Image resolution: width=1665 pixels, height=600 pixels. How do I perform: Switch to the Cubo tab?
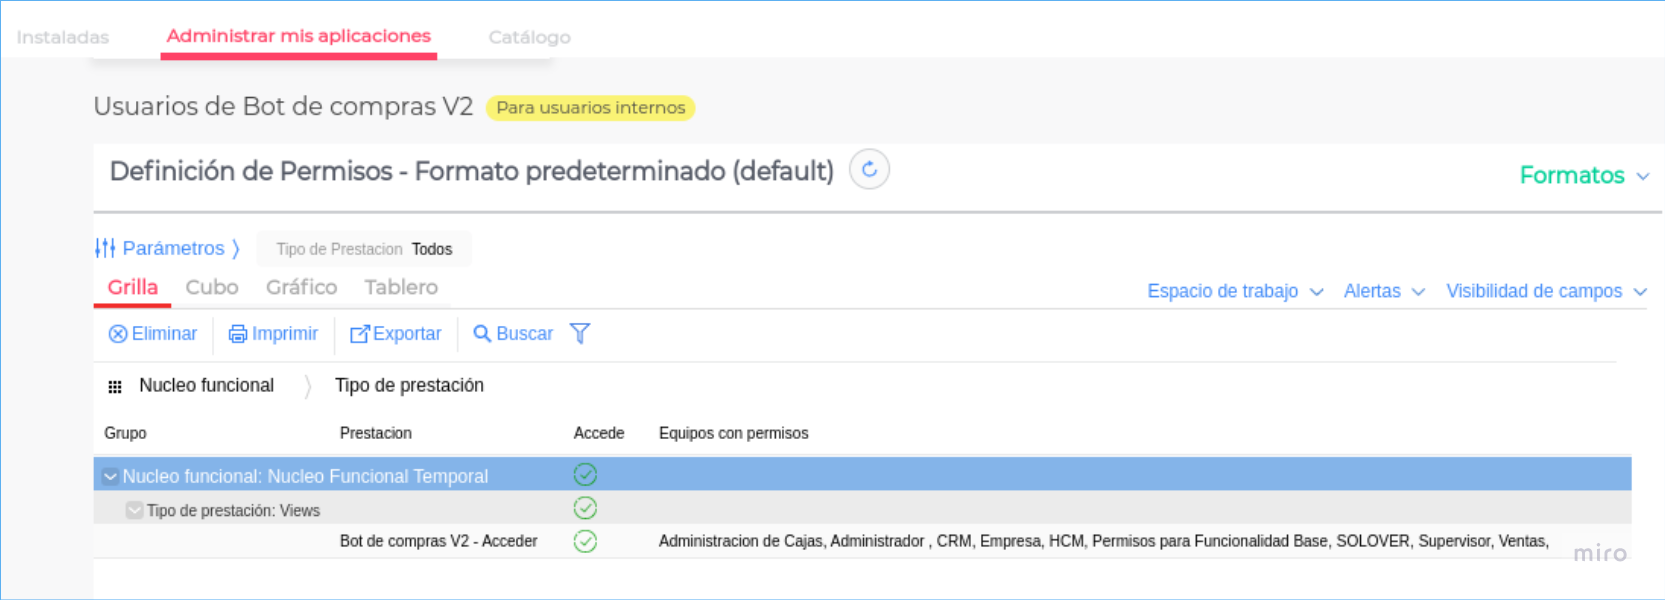(212, 287)
